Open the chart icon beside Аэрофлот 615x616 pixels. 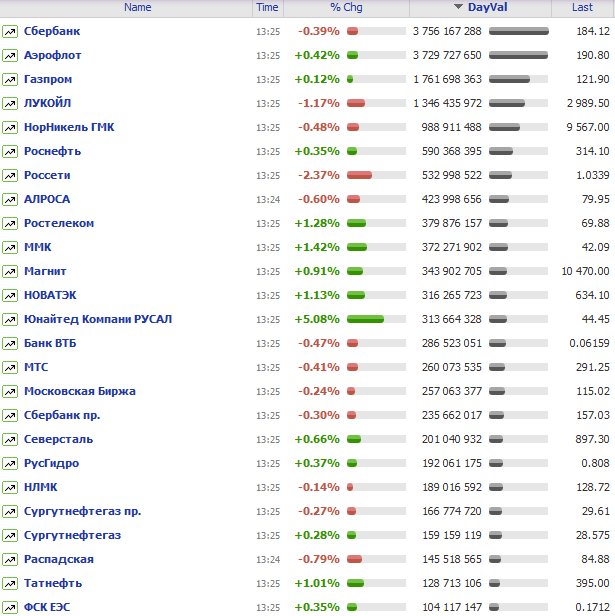pos(10,55)
